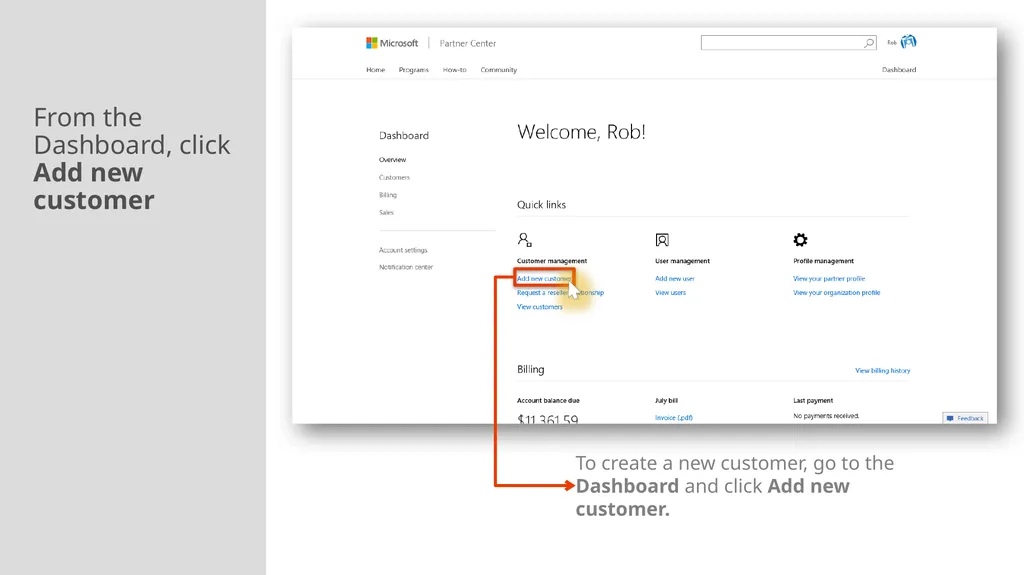
Task: Select Billing in the Dashboard sidebar
Action: coord(388,195)
